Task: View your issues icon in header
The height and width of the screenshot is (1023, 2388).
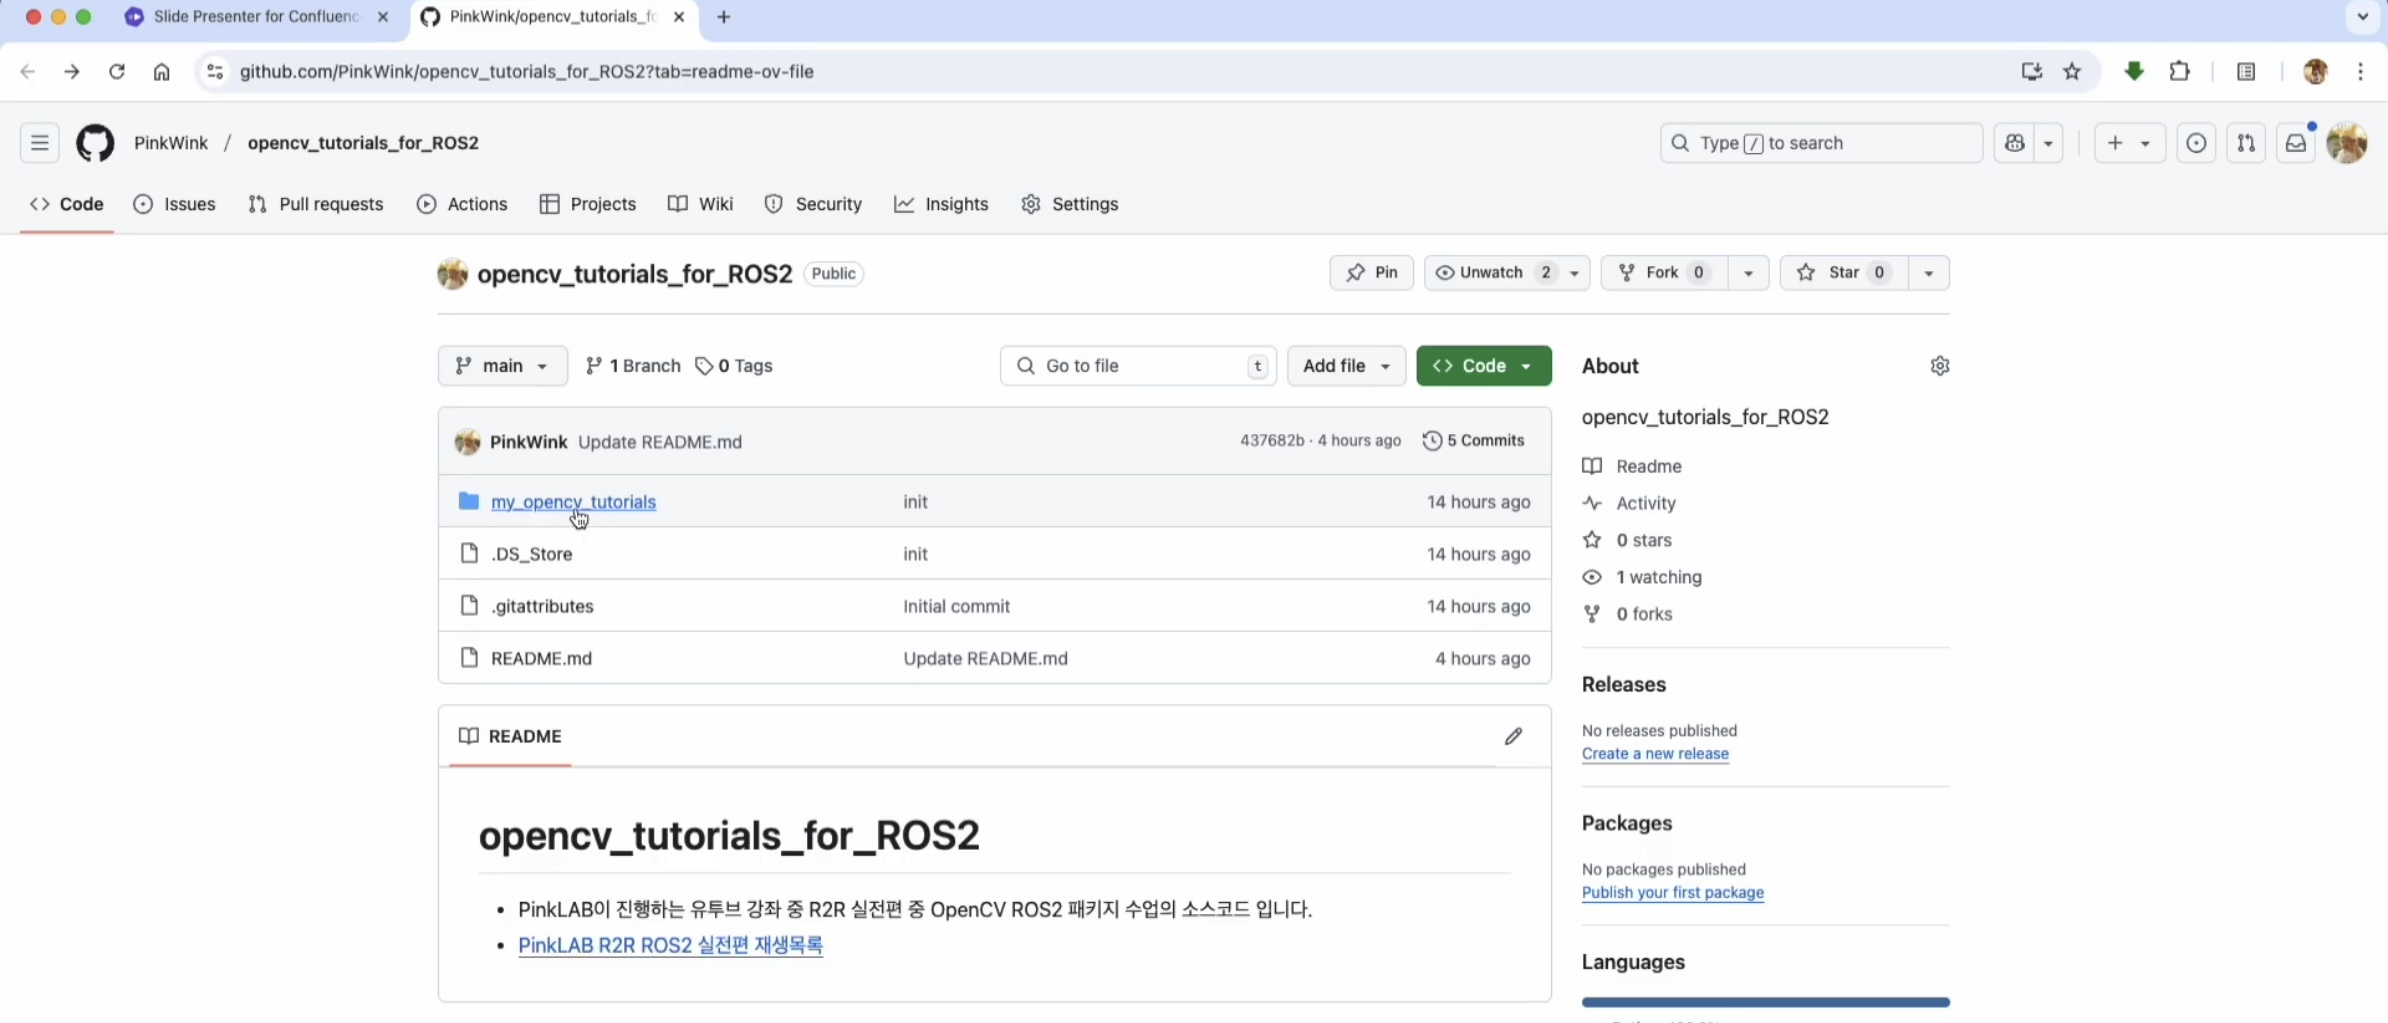Action: (2196, 143)
